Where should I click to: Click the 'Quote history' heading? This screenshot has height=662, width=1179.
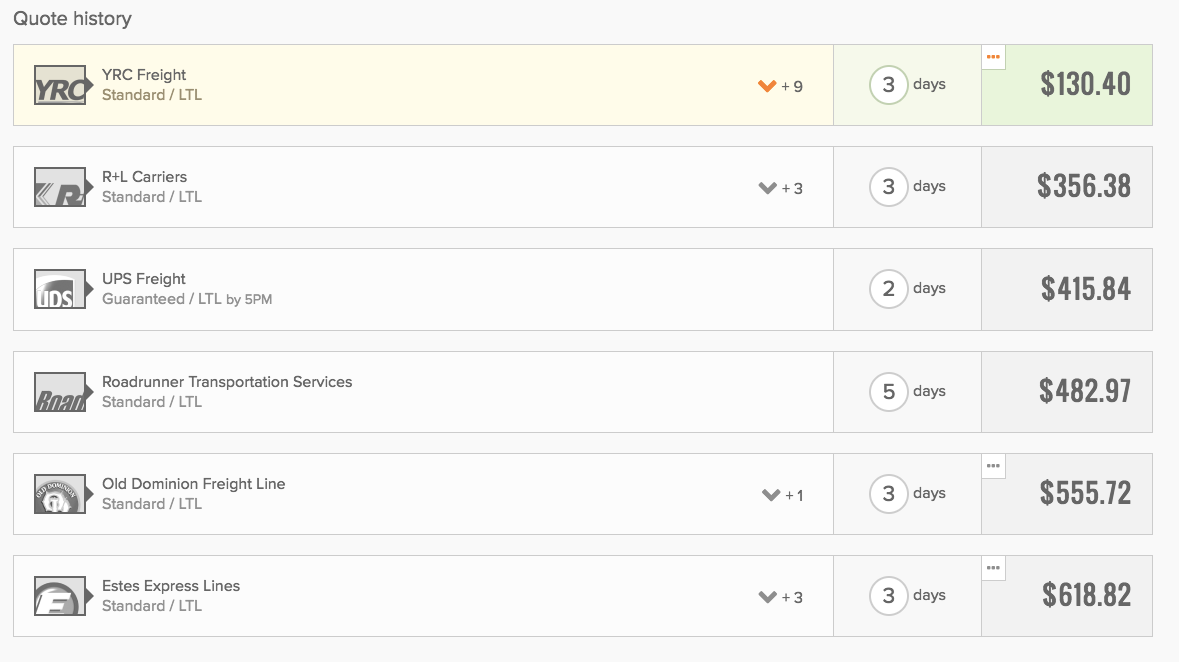click(72, 19)
